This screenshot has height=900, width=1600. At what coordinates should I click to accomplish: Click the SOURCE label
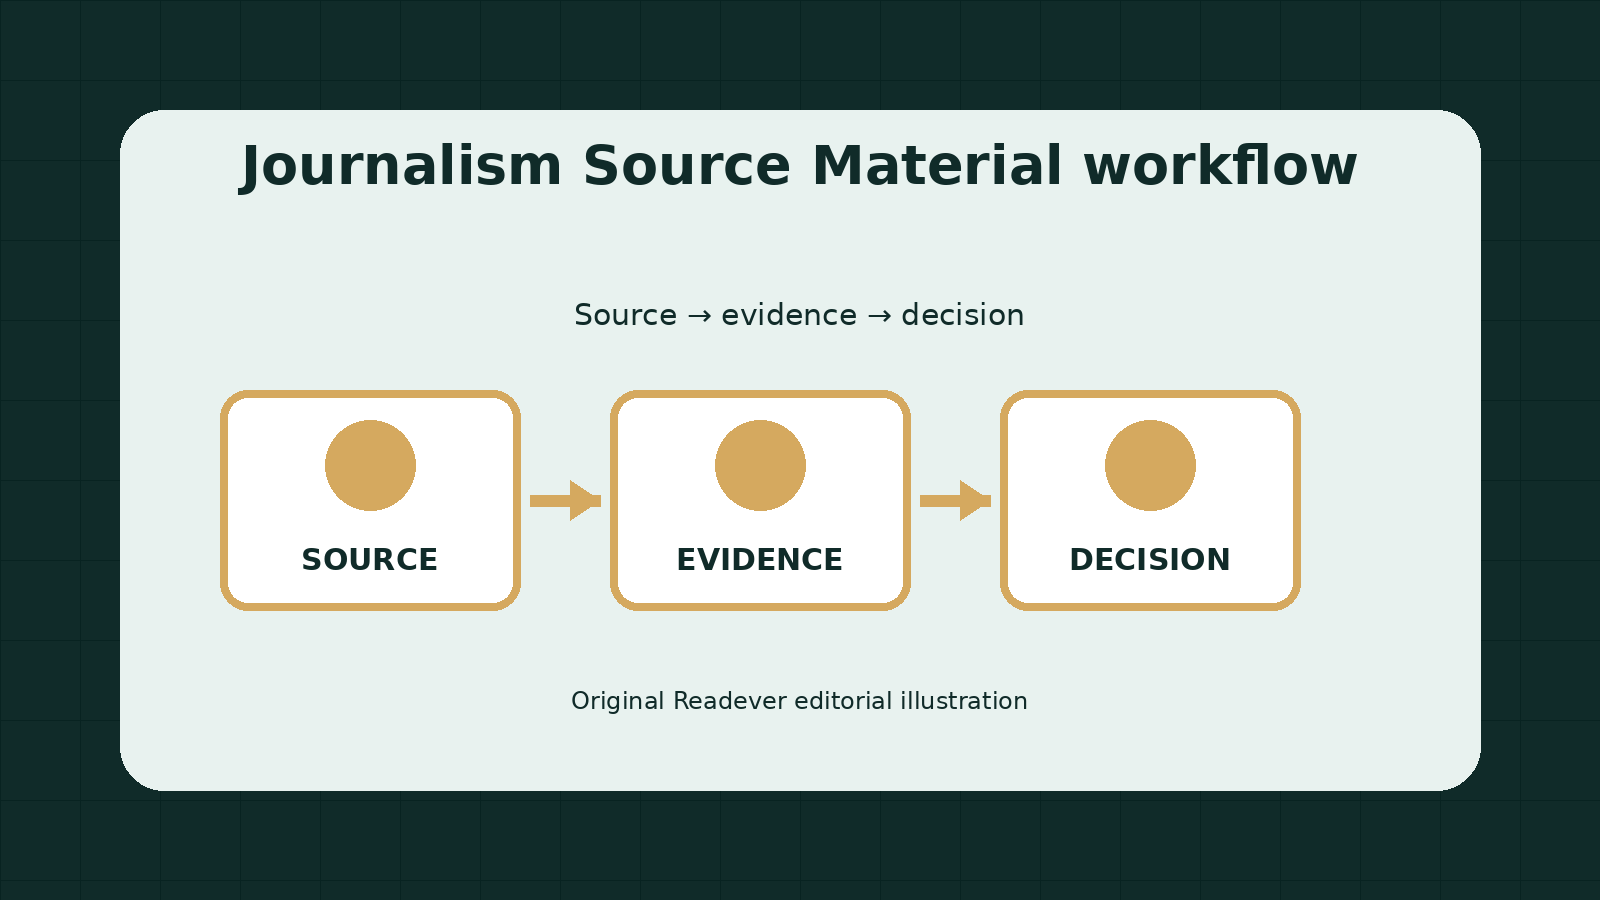click(x=370, y=560)
